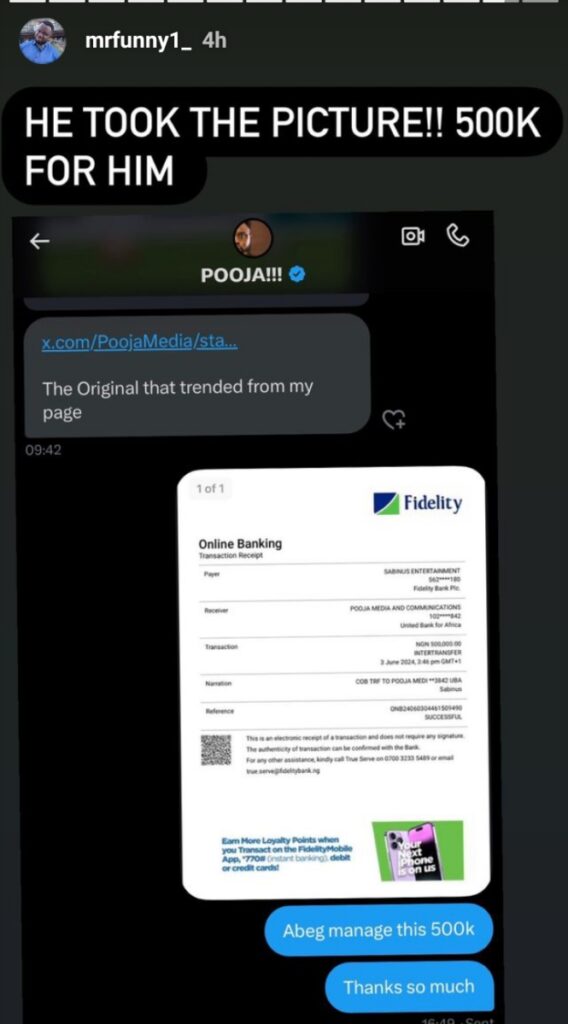568x1024 pixels.
Task: Go back using the arrow icon
Action: (x=40, y=242)
